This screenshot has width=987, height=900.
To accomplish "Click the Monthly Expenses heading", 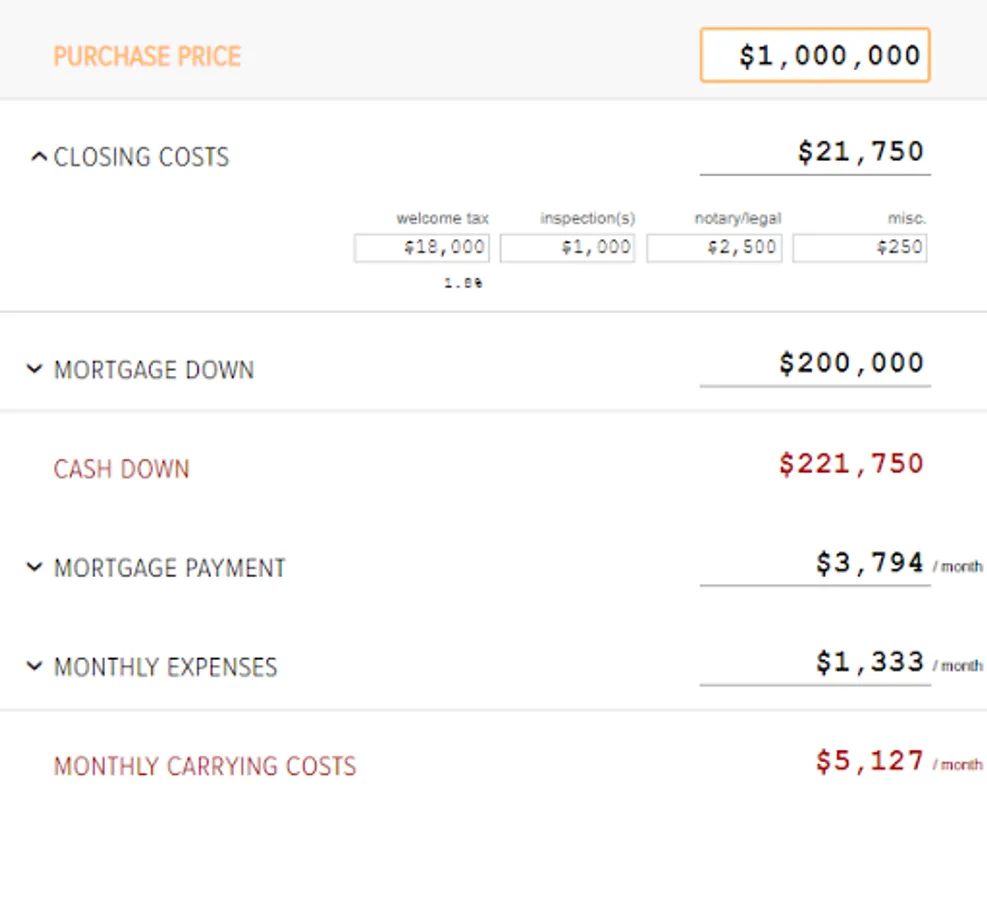I will pos(166,667).
